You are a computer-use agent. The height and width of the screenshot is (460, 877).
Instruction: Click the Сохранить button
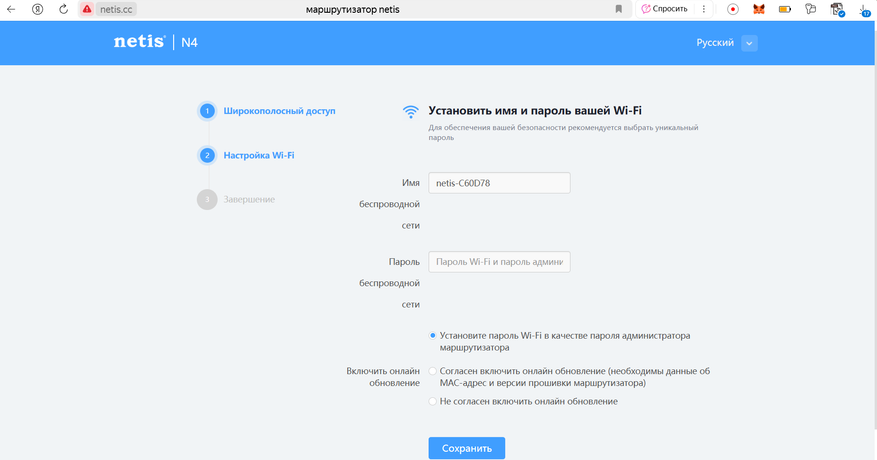(466, 448)
